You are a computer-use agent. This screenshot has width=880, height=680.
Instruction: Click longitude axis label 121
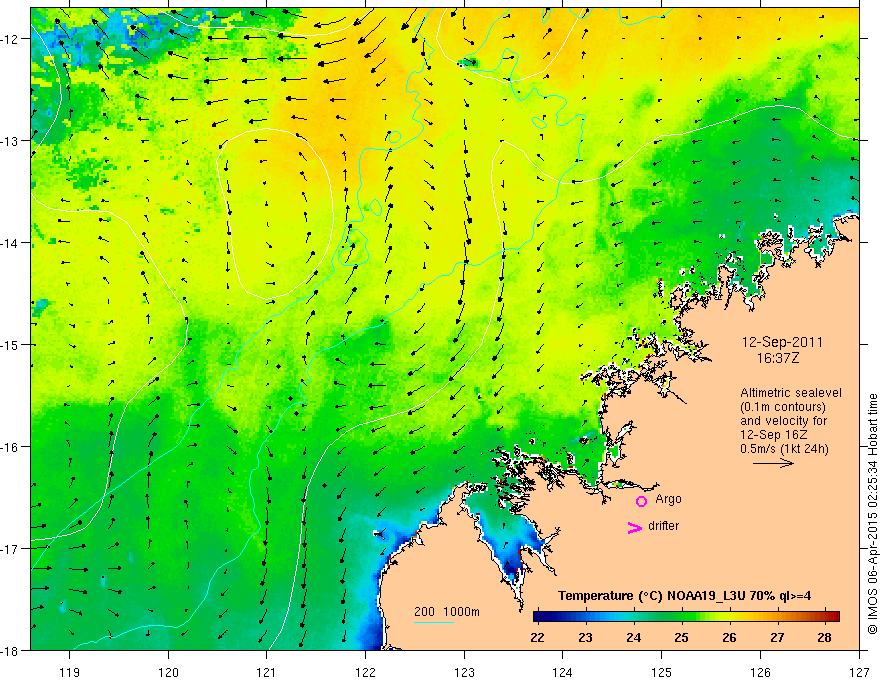[267, 672]
